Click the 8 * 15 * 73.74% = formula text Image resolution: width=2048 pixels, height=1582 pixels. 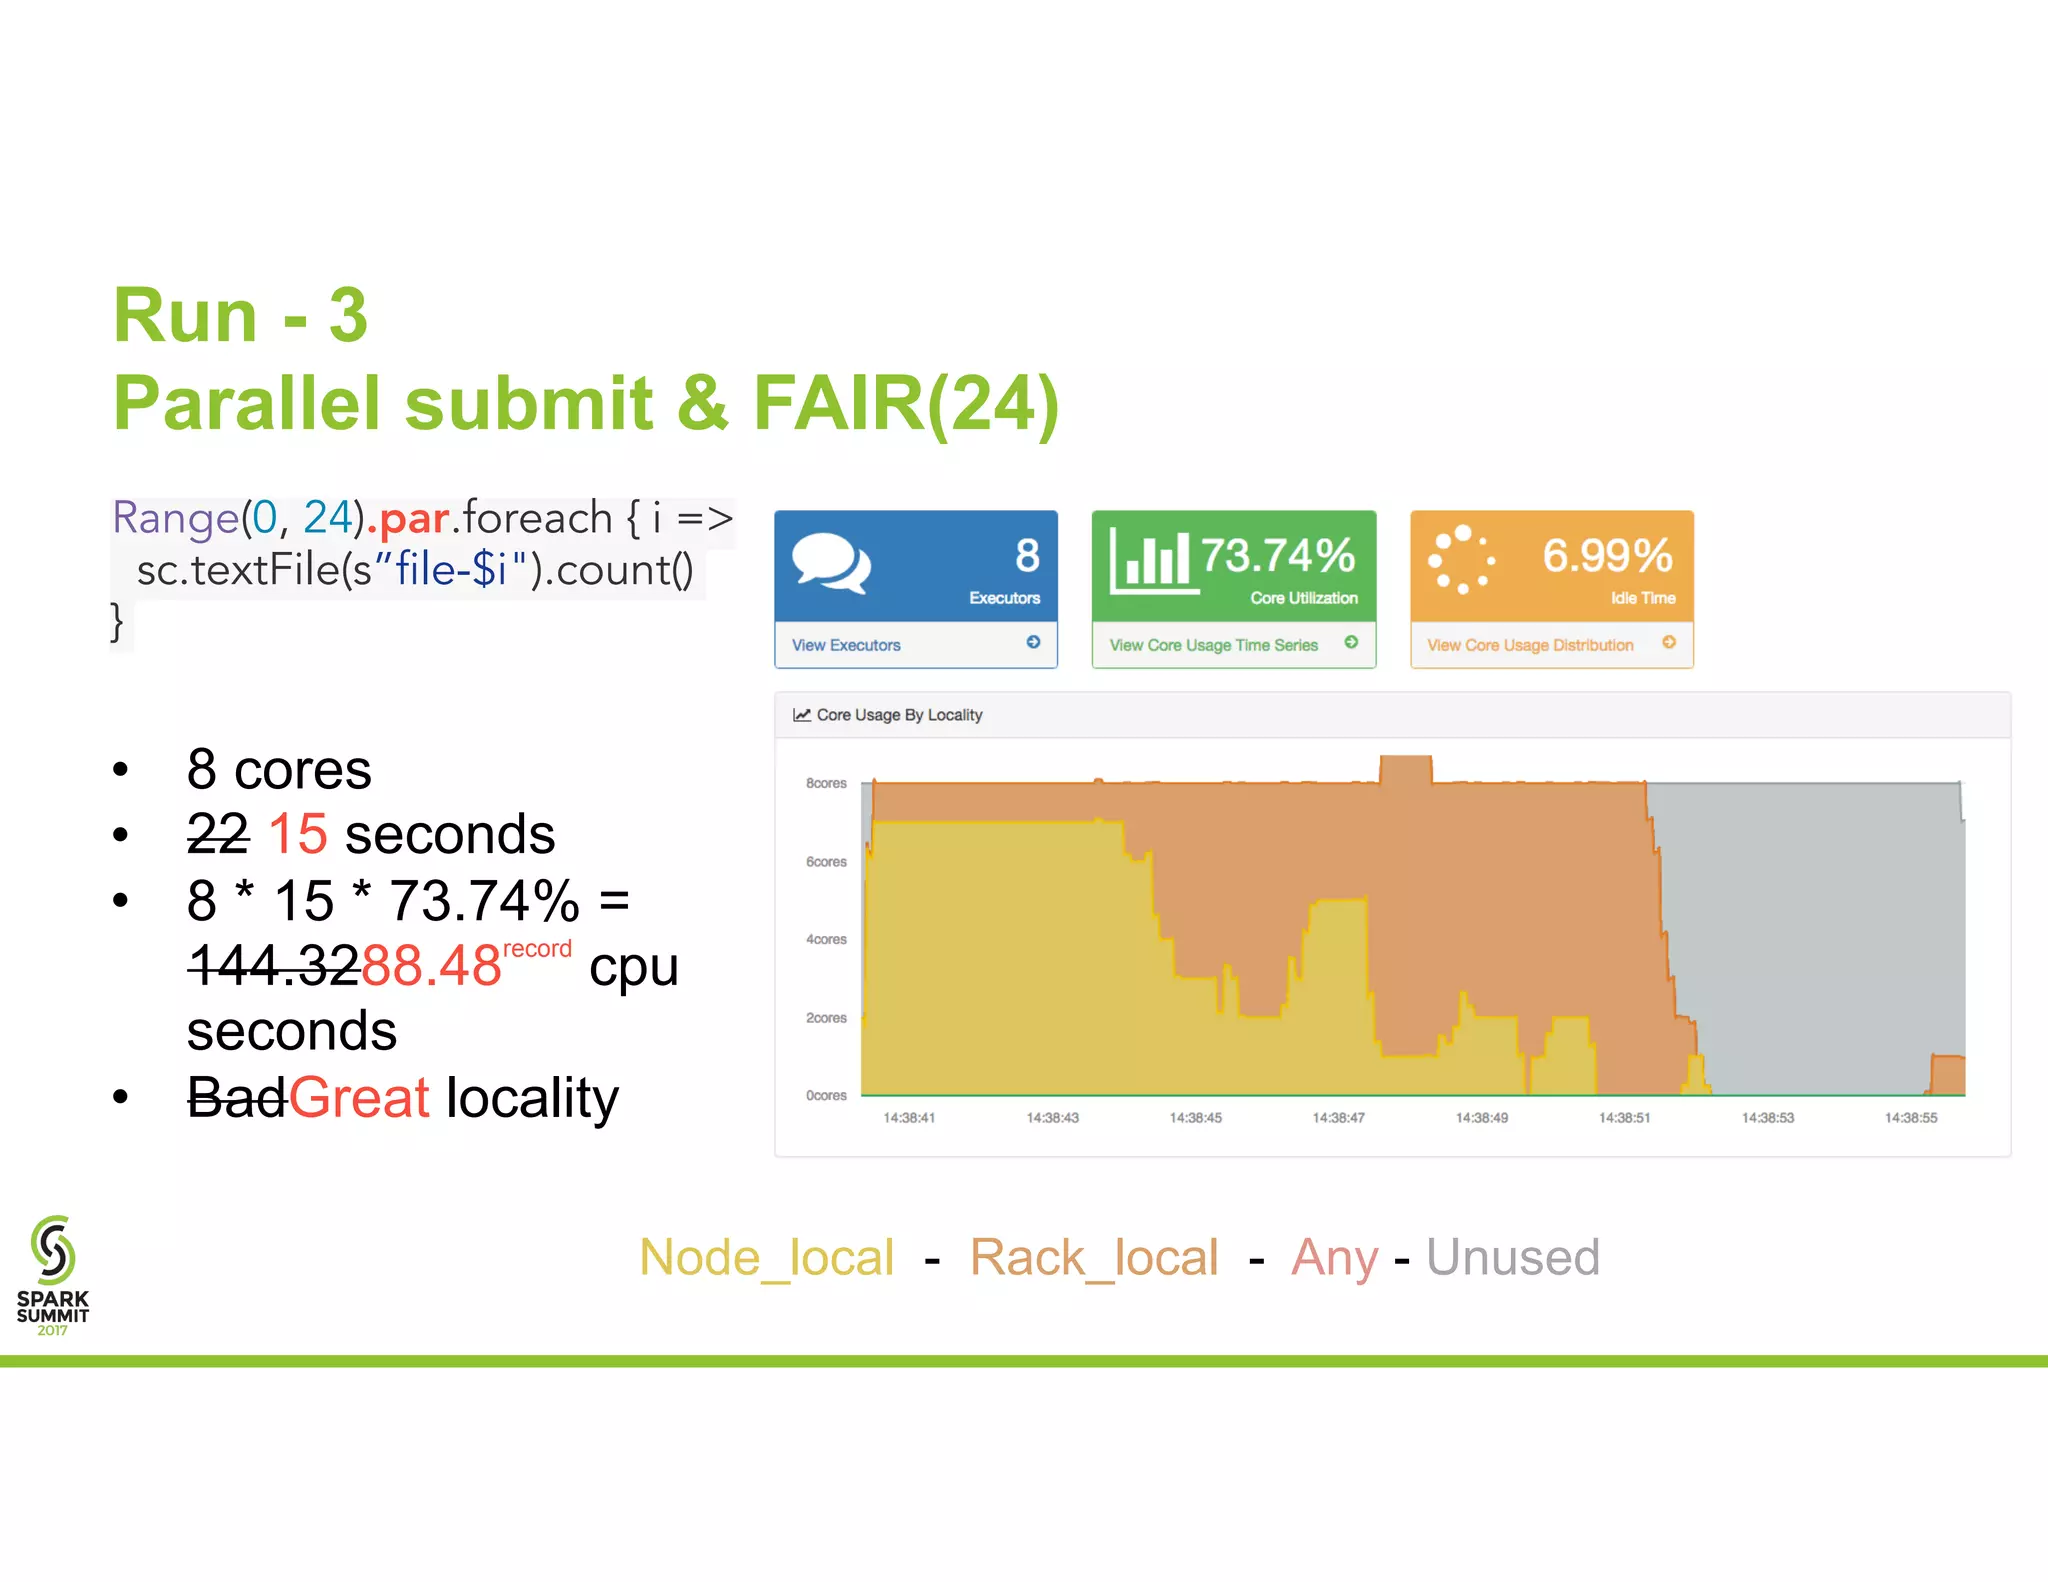point(408,900)
